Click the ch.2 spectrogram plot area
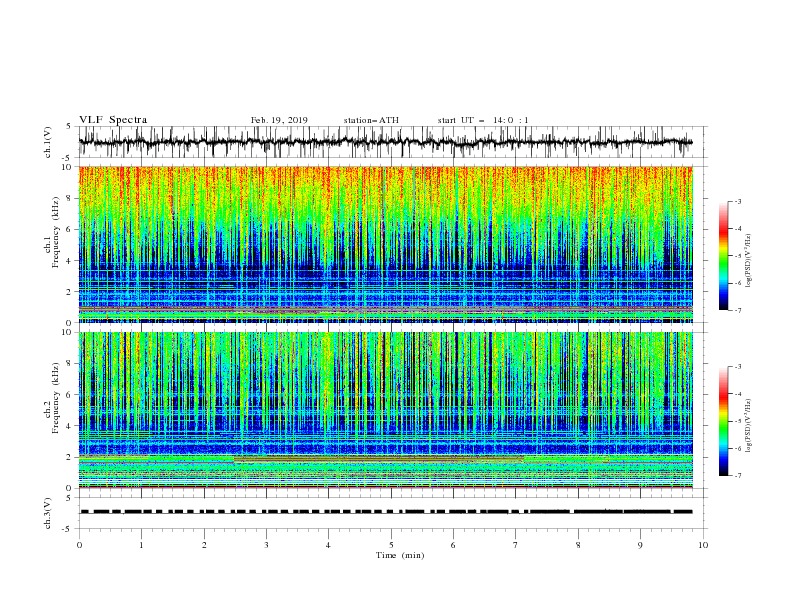 point(386,410)
